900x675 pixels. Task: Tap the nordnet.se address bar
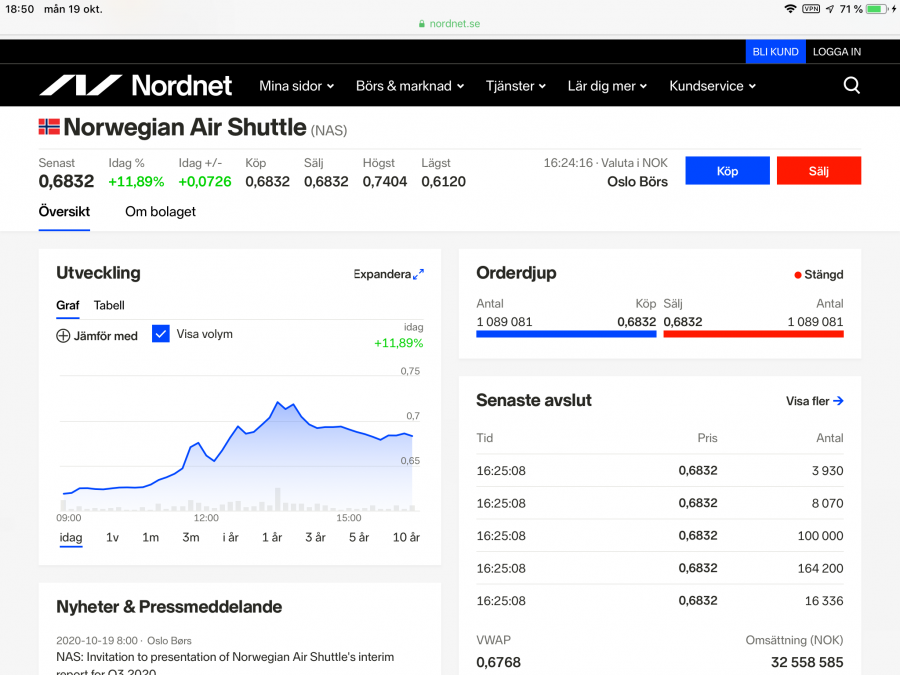click(x=449, y=23)
